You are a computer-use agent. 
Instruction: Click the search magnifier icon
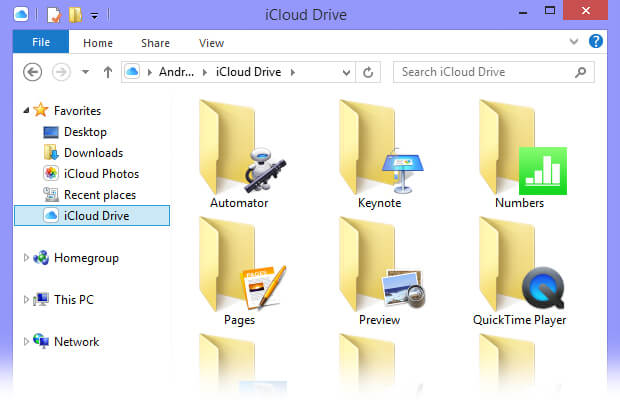click(x=580, y=72)
